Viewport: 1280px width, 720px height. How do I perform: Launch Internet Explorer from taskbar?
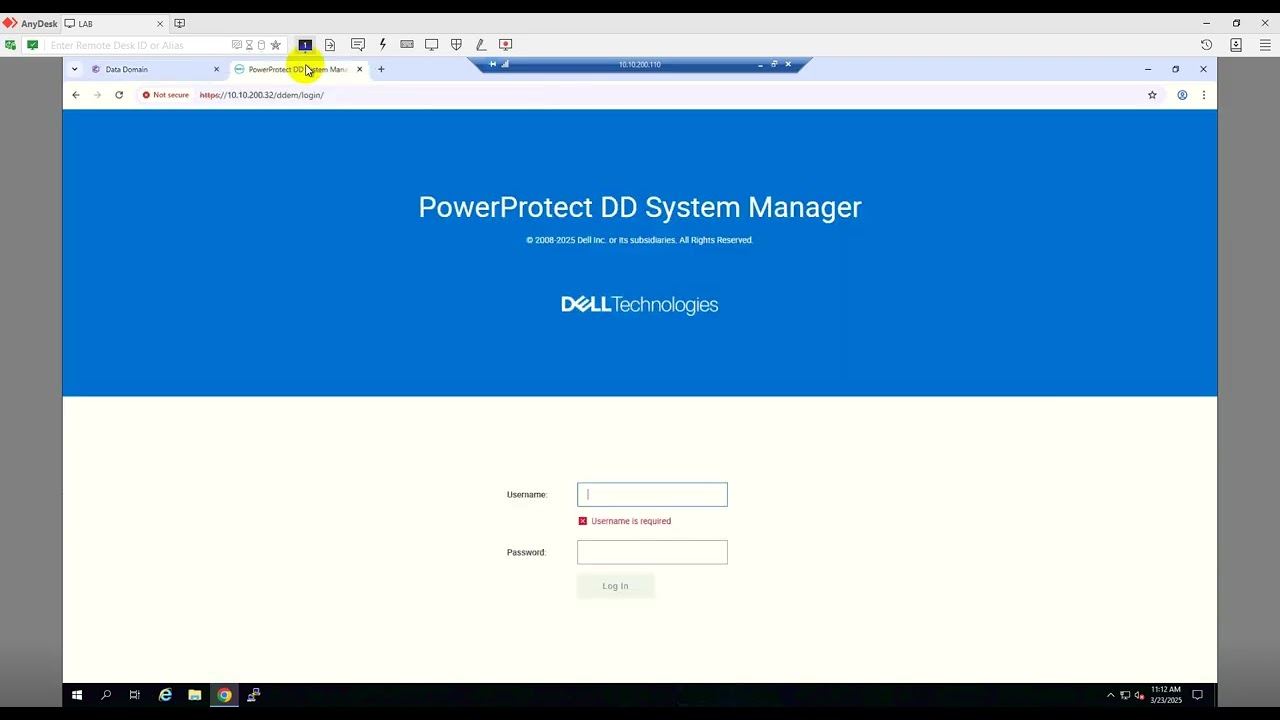click(x=165, y=695)
